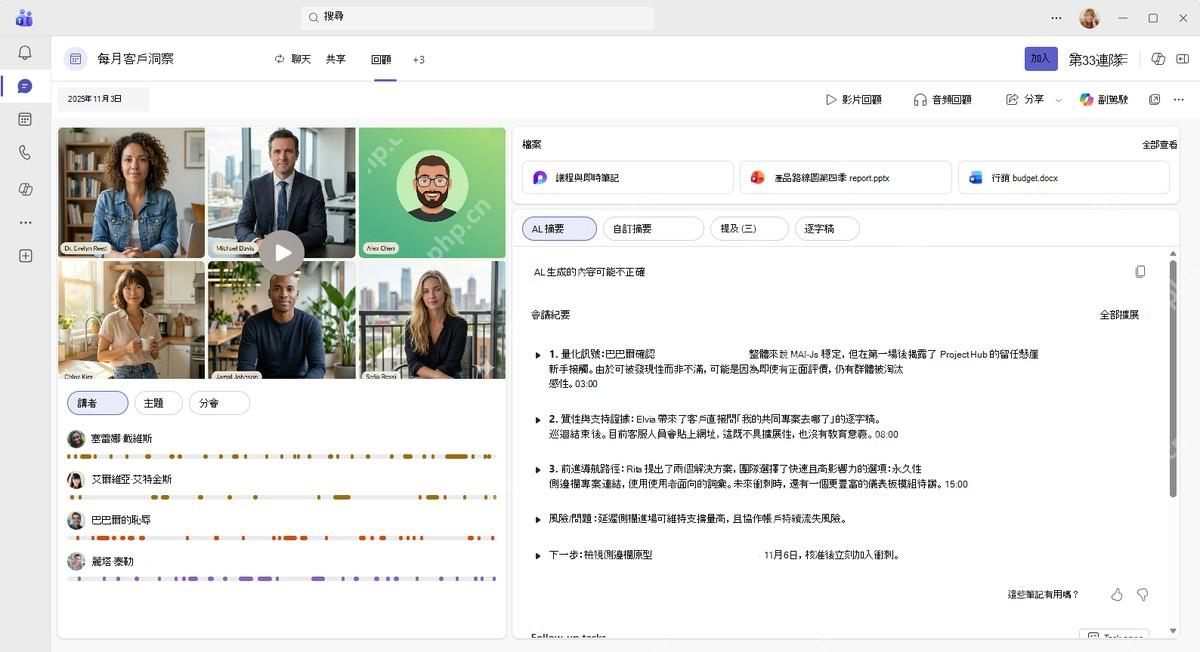Select the 提及 (三) tab

749,229
